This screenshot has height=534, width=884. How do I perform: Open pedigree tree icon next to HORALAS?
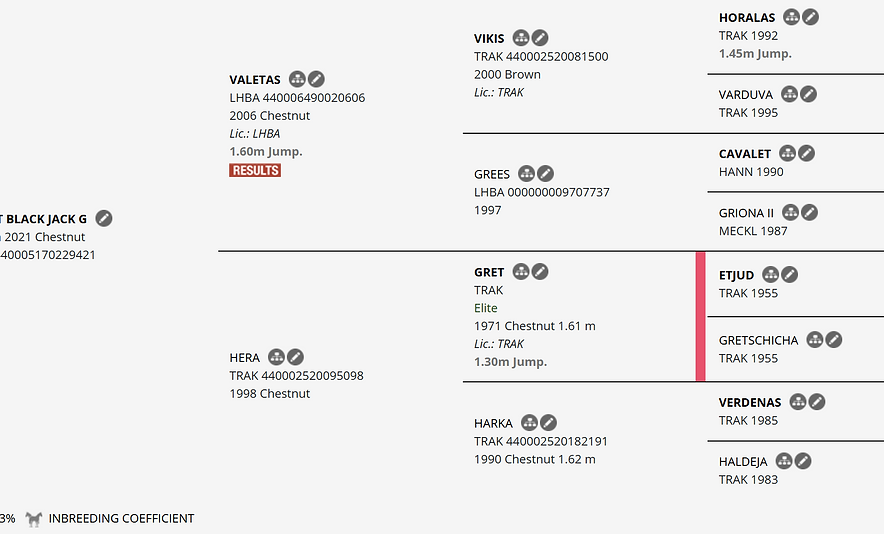(792, 17)
